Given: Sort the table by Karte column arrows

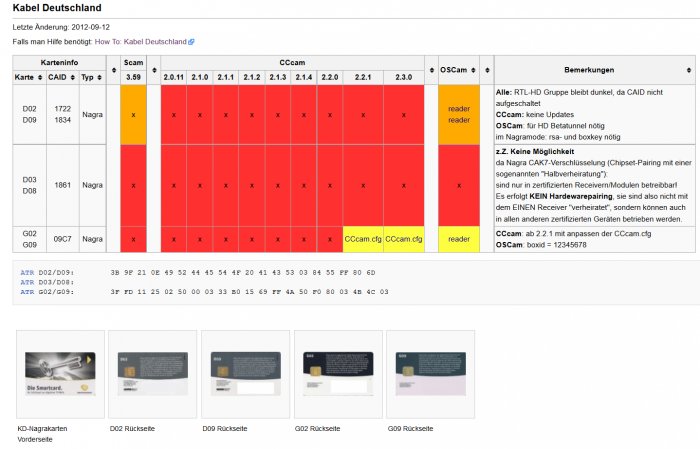Looking at the screenshot, I should pyautogui.click(x=40, y=78).
